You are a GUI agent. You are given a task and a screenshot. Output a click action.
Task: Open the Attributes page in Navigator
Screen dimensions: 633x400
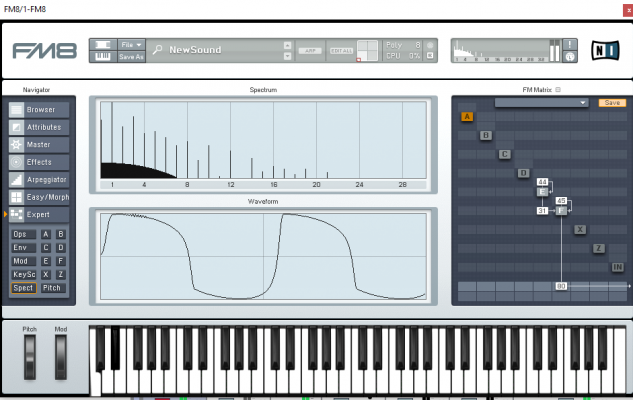click(39, 127)
